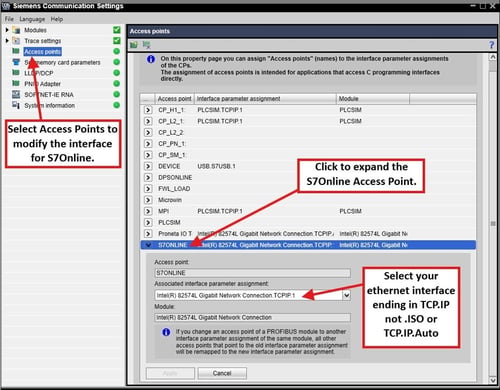Click the green status dot beside LLDP/DCP
This screenshot has width=500, height=390.
click(116, 73)
